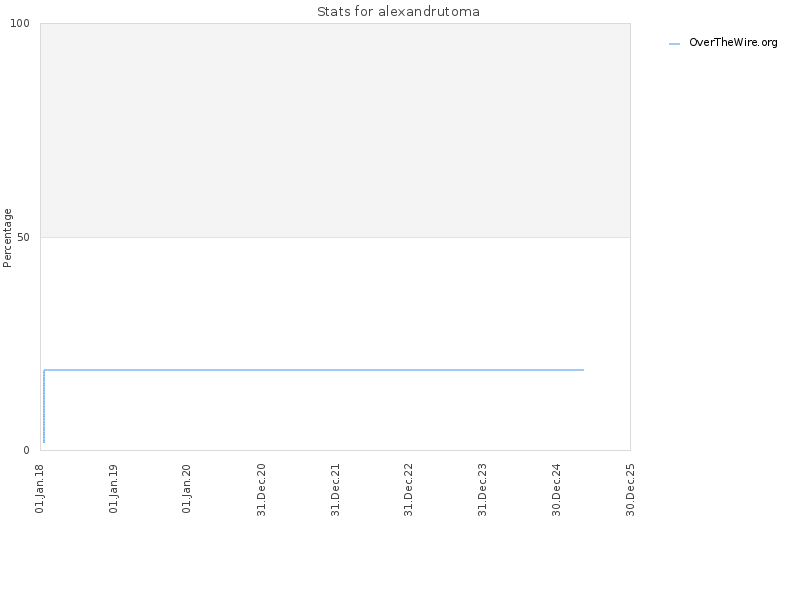The image size is (800, 600).
Task: Click the 'Percentage' y-axis label
Action: (7, 238)
